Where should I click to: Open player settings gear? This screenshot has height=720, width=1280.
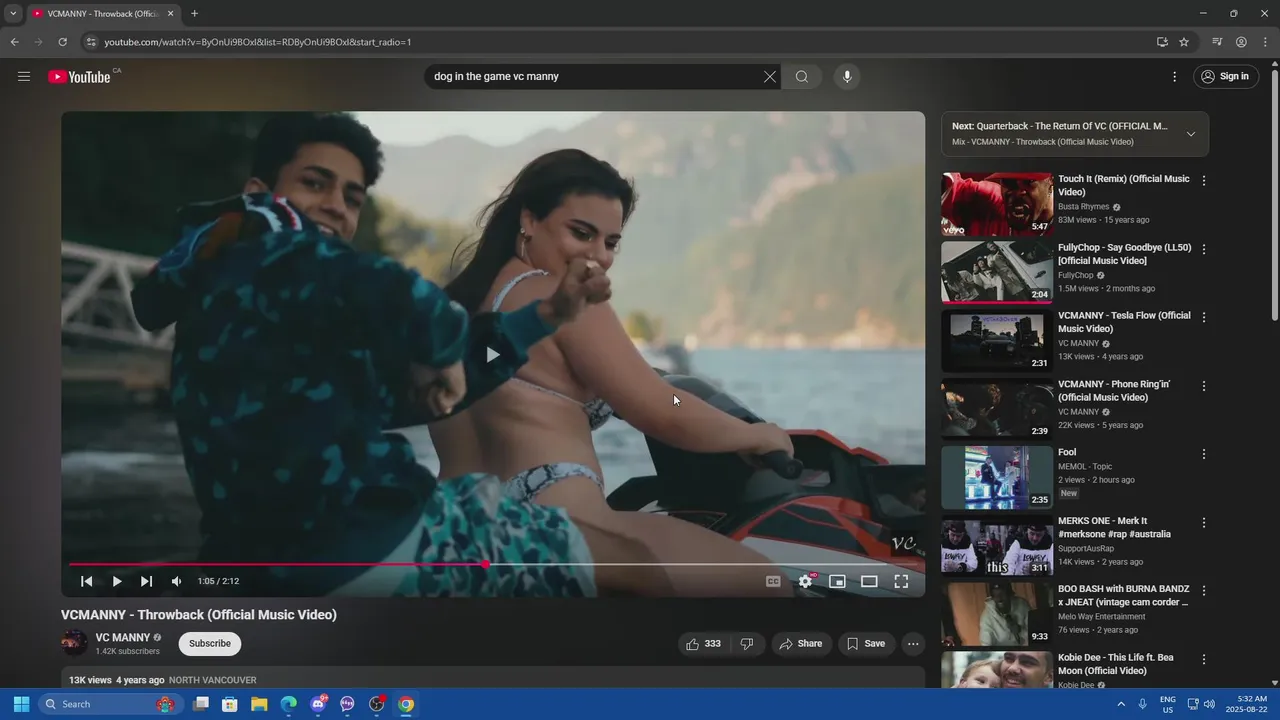tap(806, 581)
